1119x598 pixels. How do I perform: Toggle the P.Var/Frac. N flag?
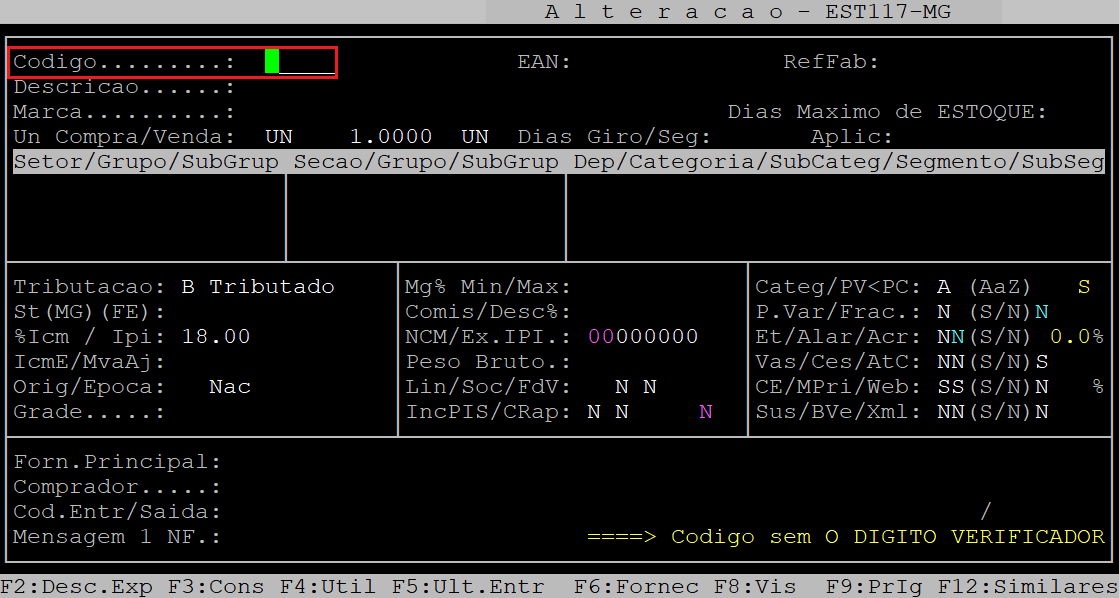pyautogui.click(x=943, y=312)
